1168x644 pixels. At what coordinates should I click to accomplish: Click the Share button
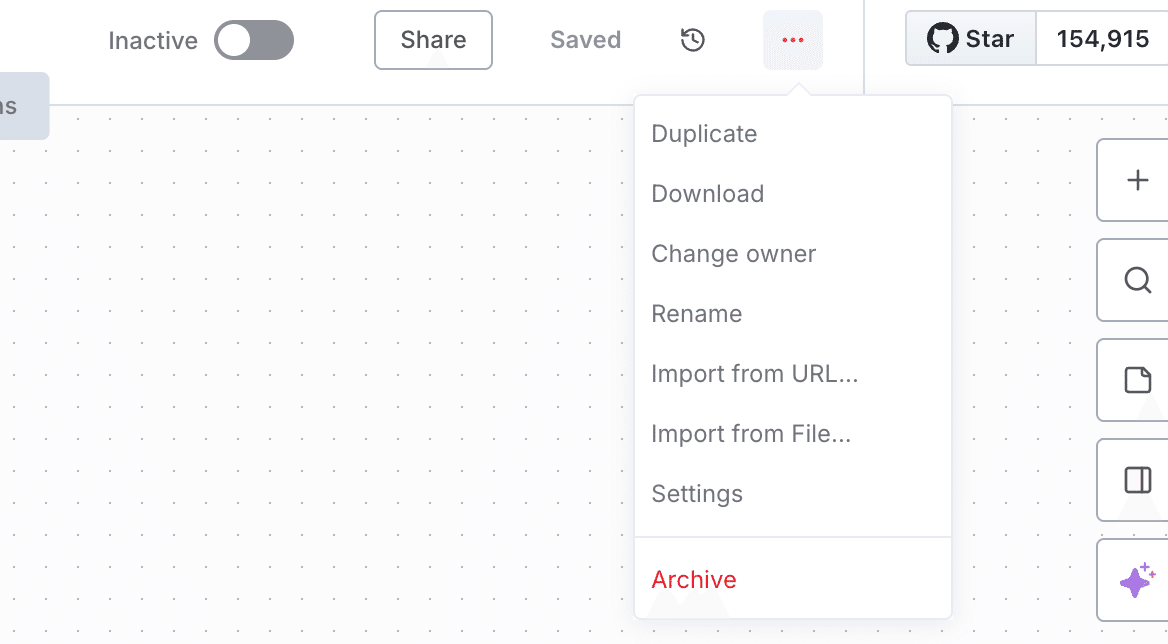tap(433, 40)
